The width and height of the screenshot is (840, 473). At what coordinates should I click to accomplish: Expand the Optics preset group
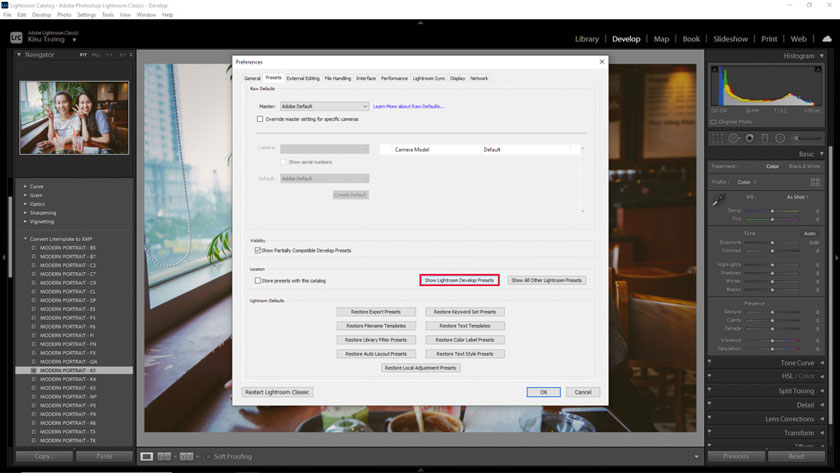[25, 204]
